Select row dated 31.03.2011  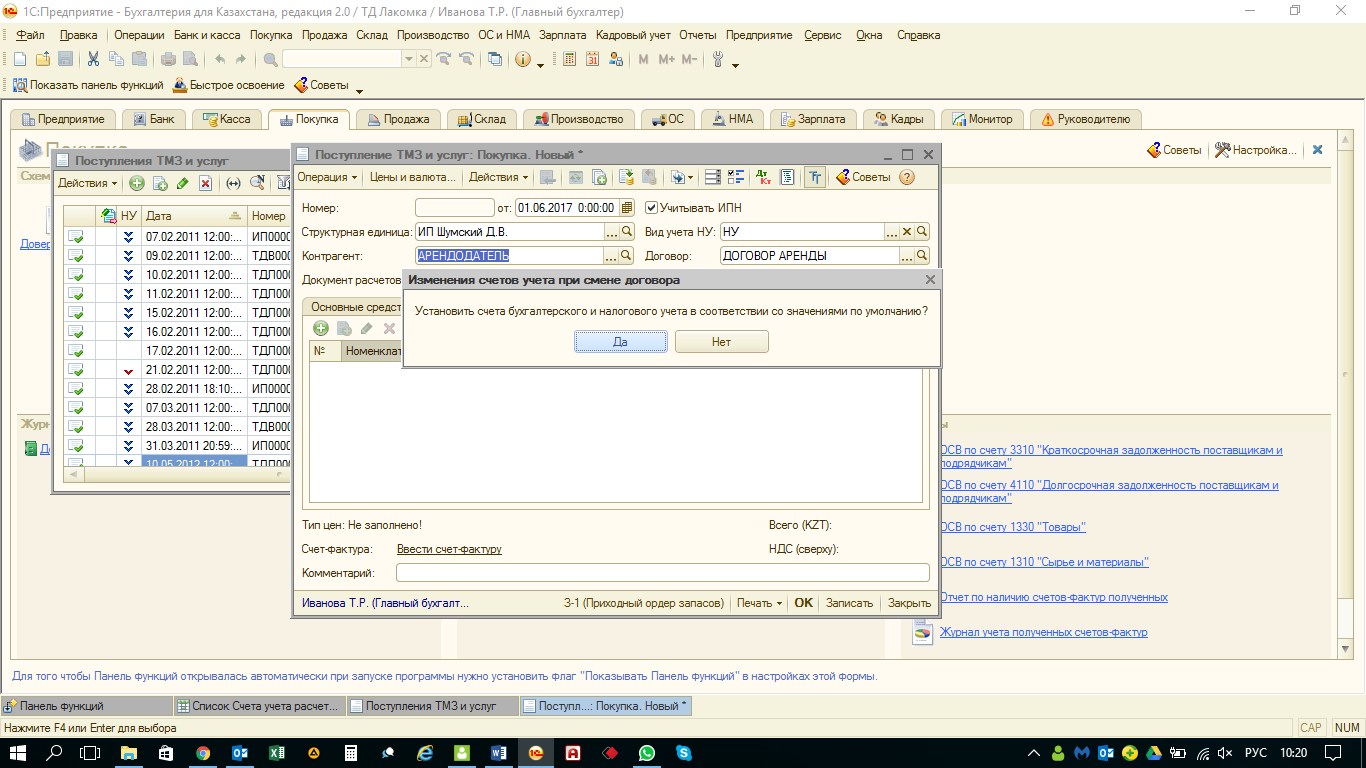177,446
